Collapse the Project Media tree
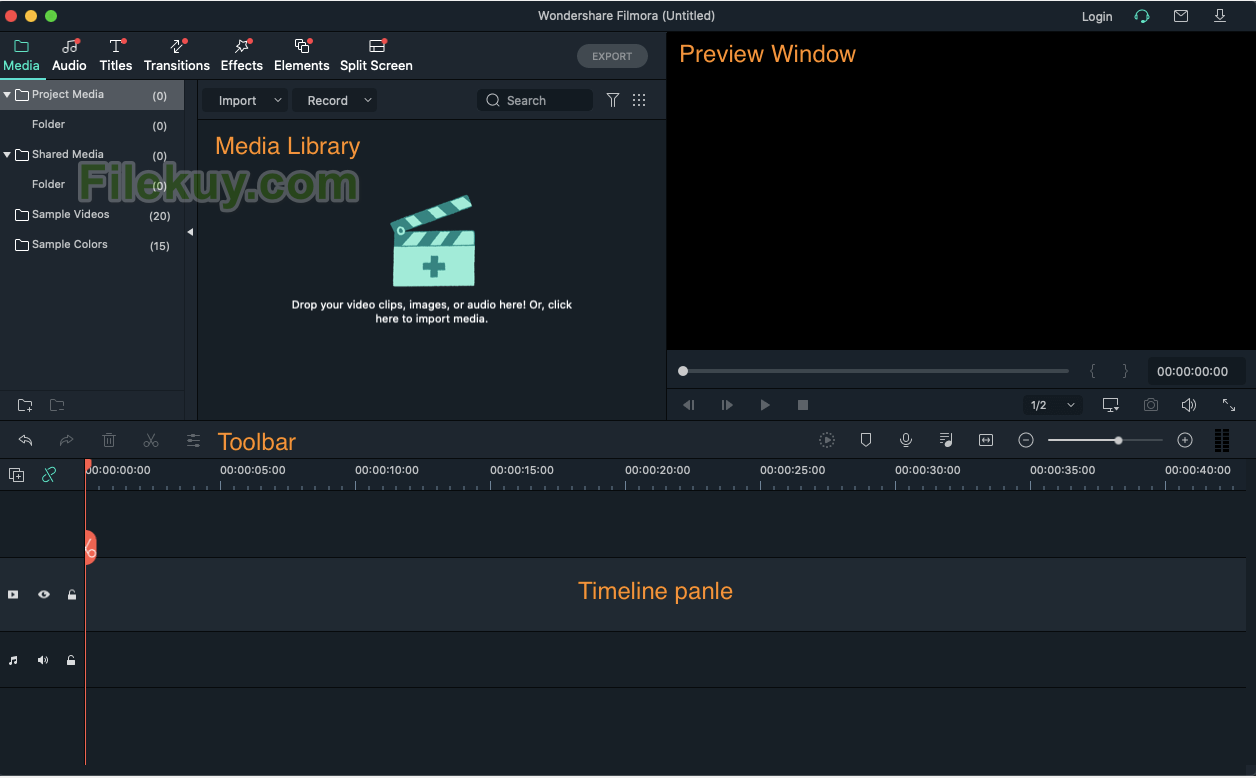This screenshot has height=778, width=1256. [7, 95]
